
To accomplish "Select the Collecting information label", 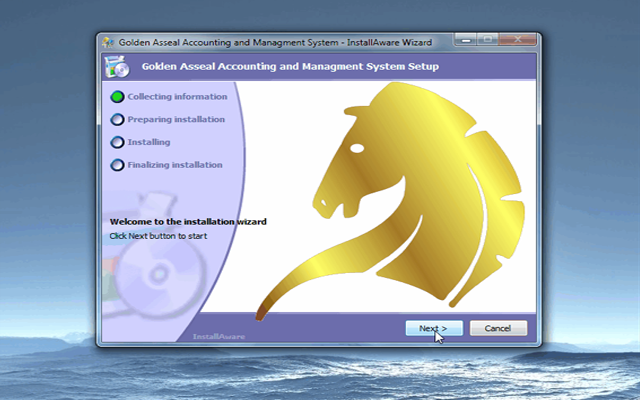I will pos(177,97).
